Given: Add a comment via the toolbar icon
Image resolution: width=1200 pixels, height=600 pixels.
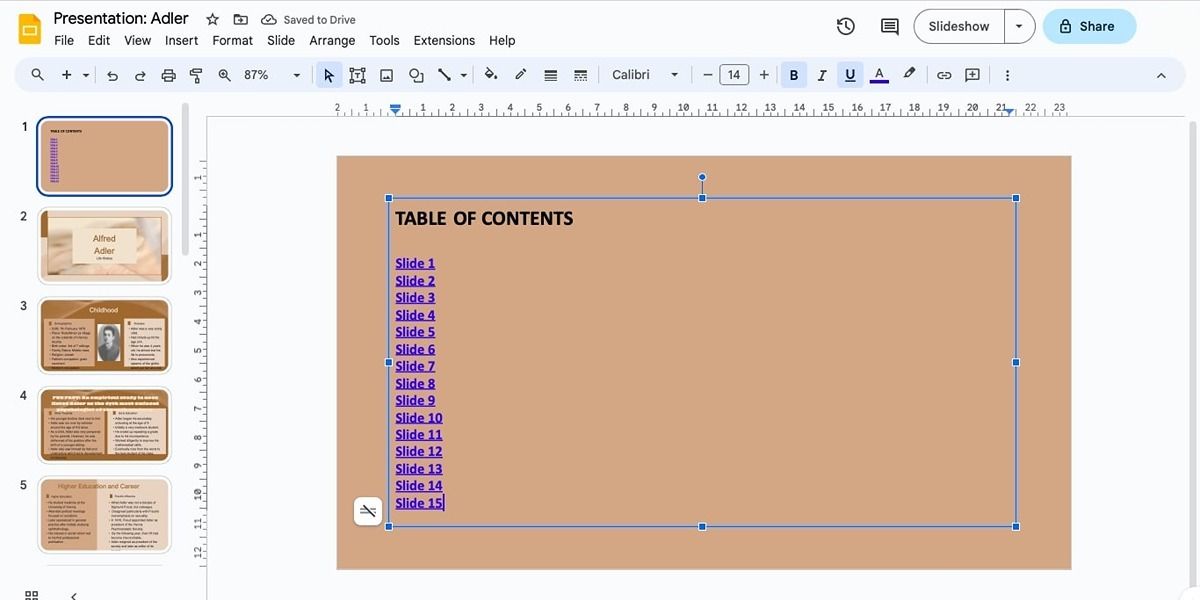Looking at the screenshot, I should click(972, 74).
